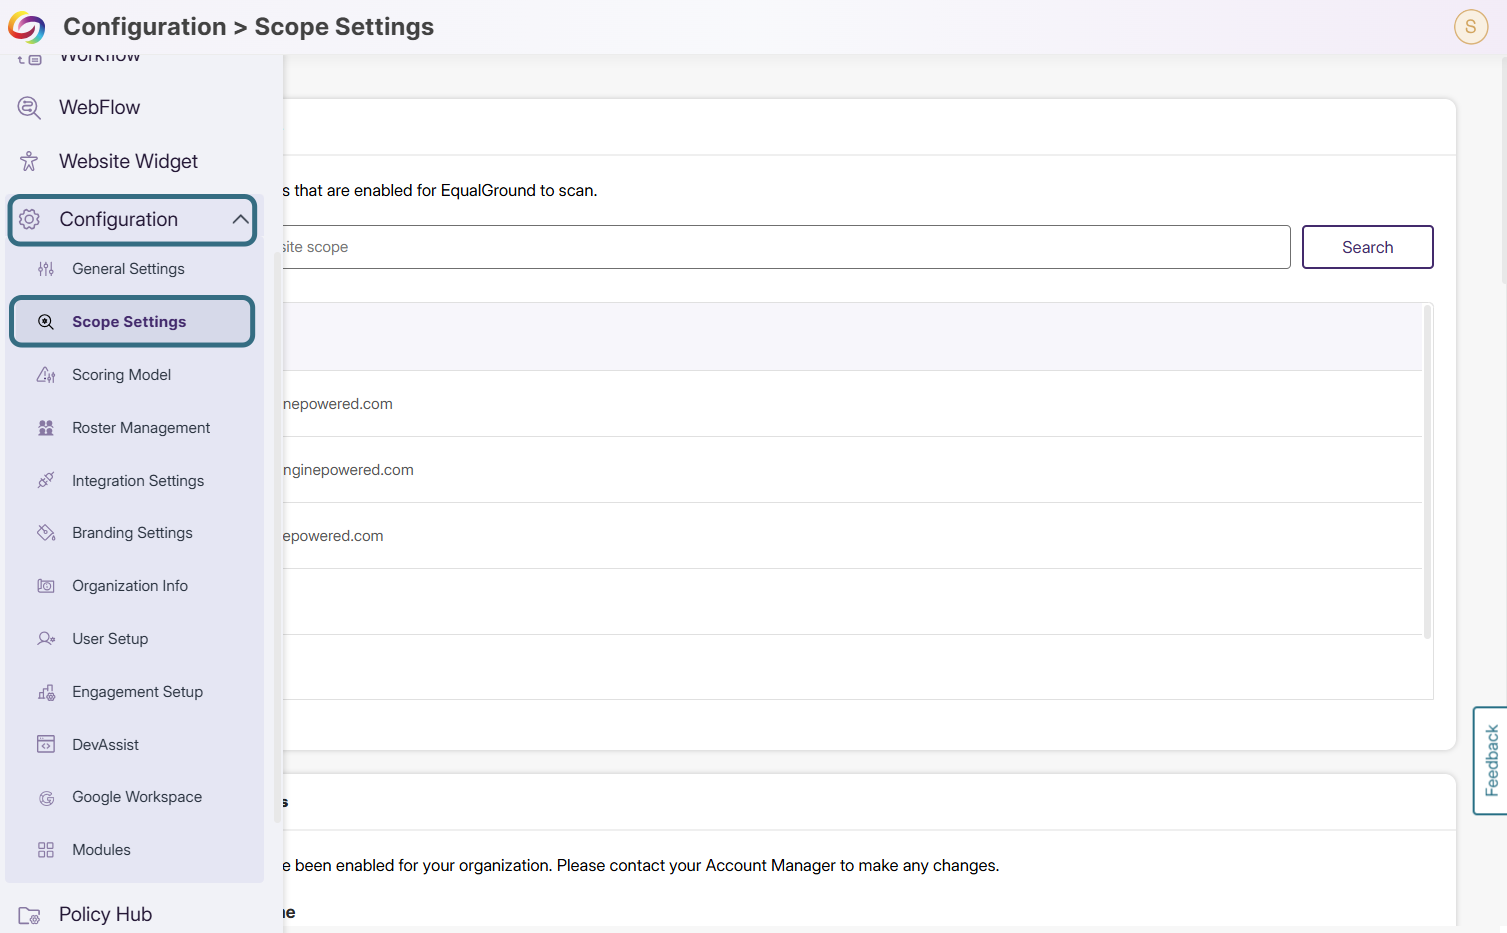Navigate to Branding Settings

132,533
